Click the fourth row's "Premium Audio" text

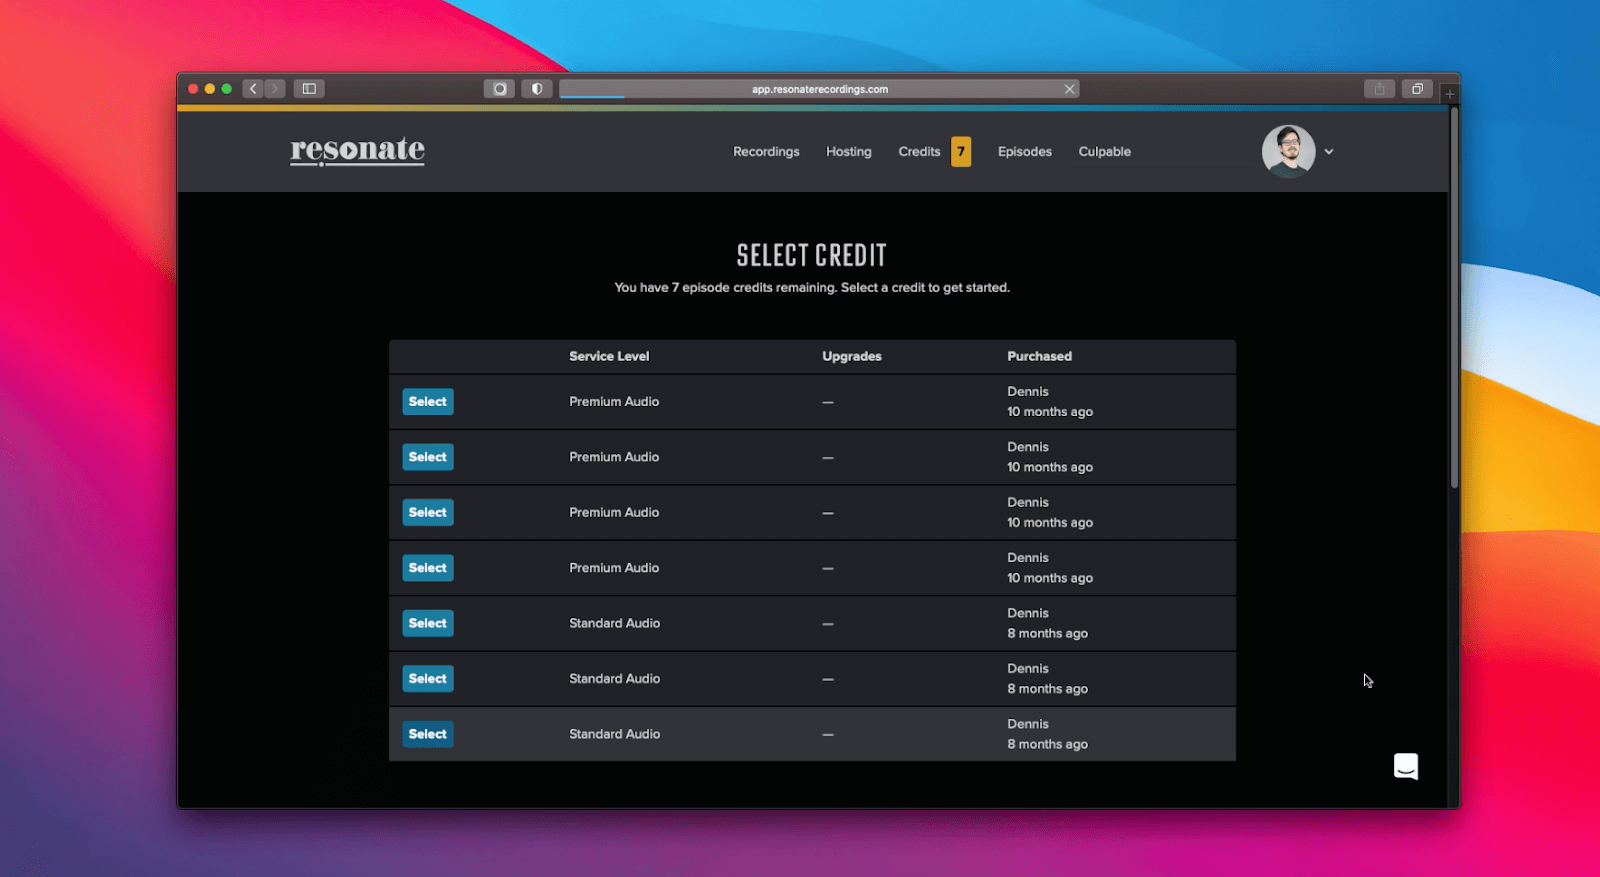tap(614, 568)
